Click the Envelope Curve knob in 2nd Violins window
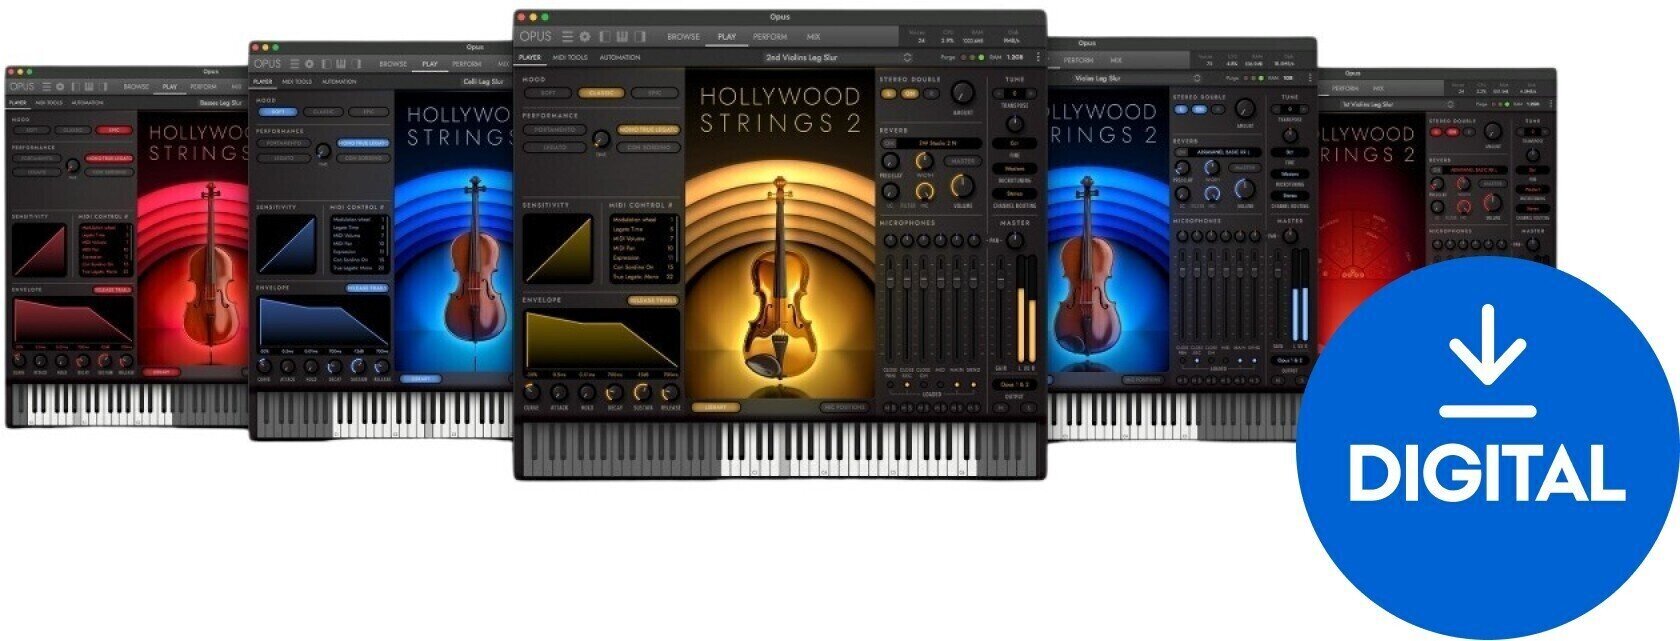 point(531,393)
